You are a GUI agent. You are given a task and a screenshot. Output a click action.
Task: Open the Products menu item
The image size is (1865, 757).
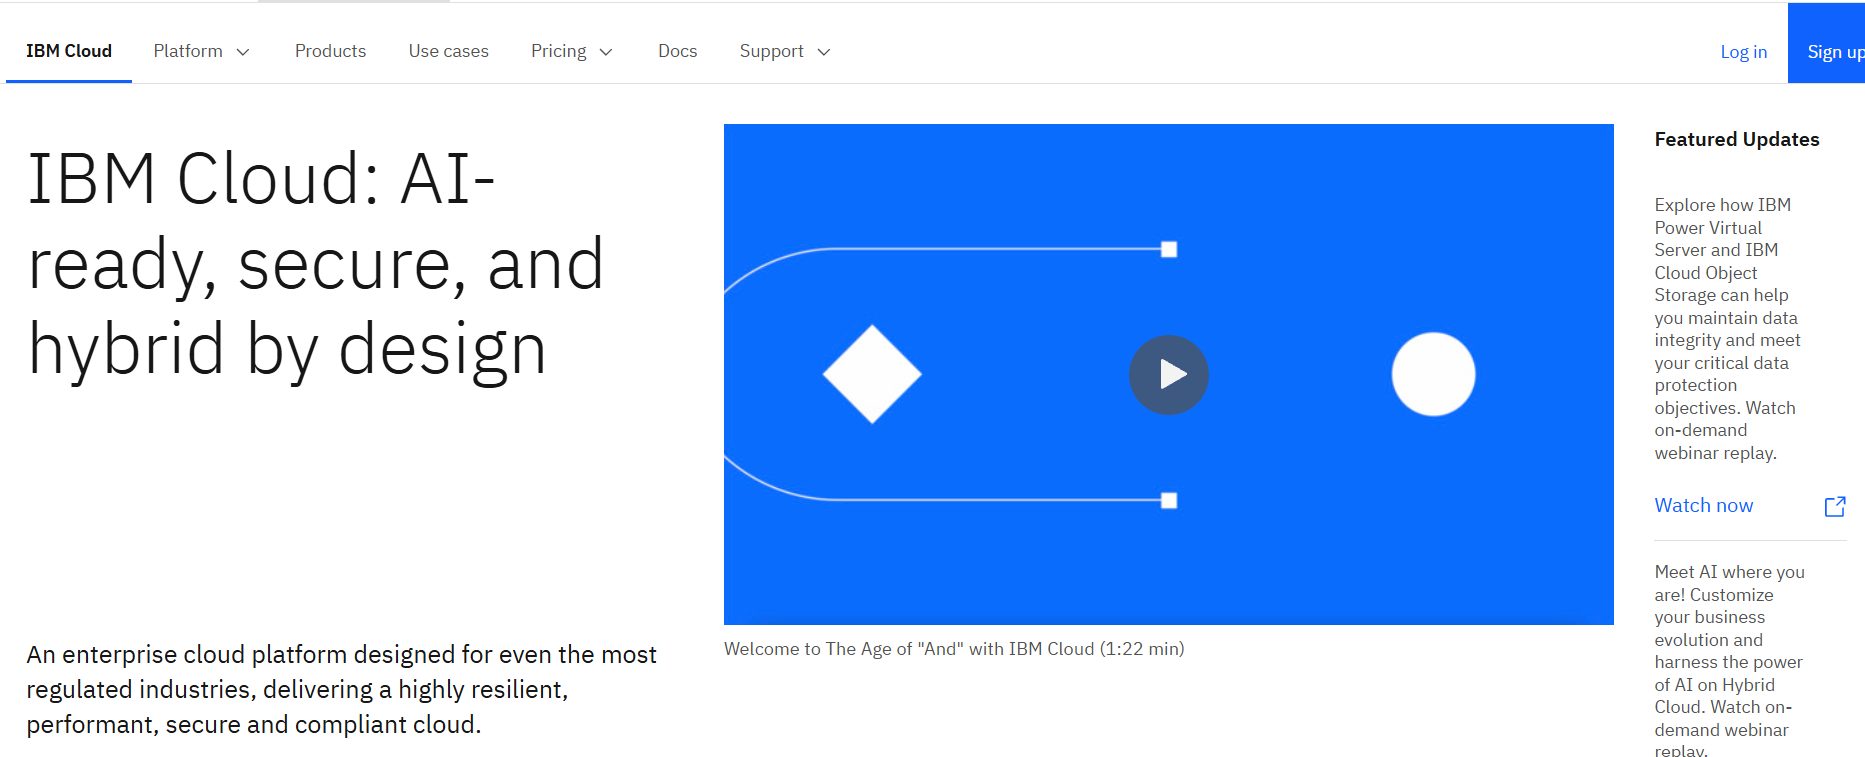click(330, 51)
